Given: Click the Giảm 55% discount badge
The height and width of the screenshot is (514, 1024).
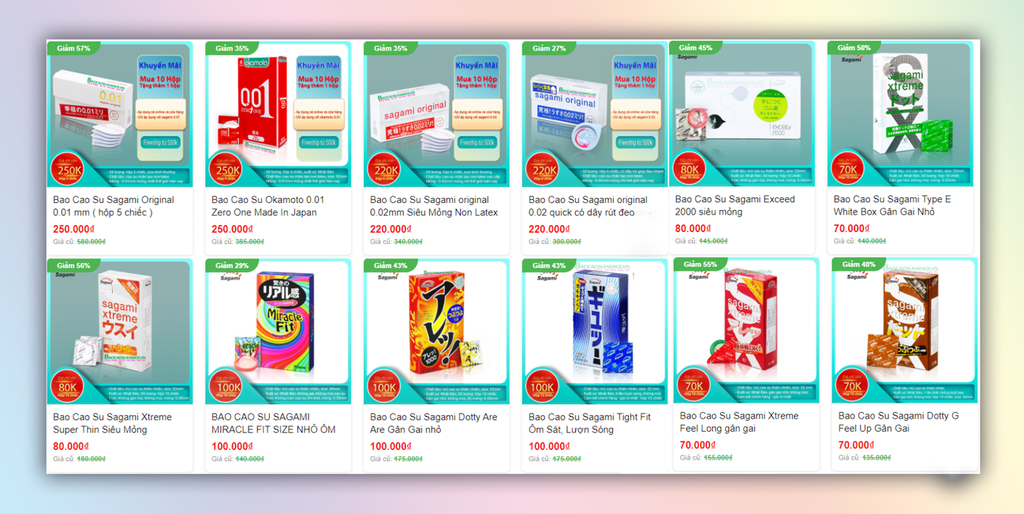Looking at the screenshot, I should point(699,265).
